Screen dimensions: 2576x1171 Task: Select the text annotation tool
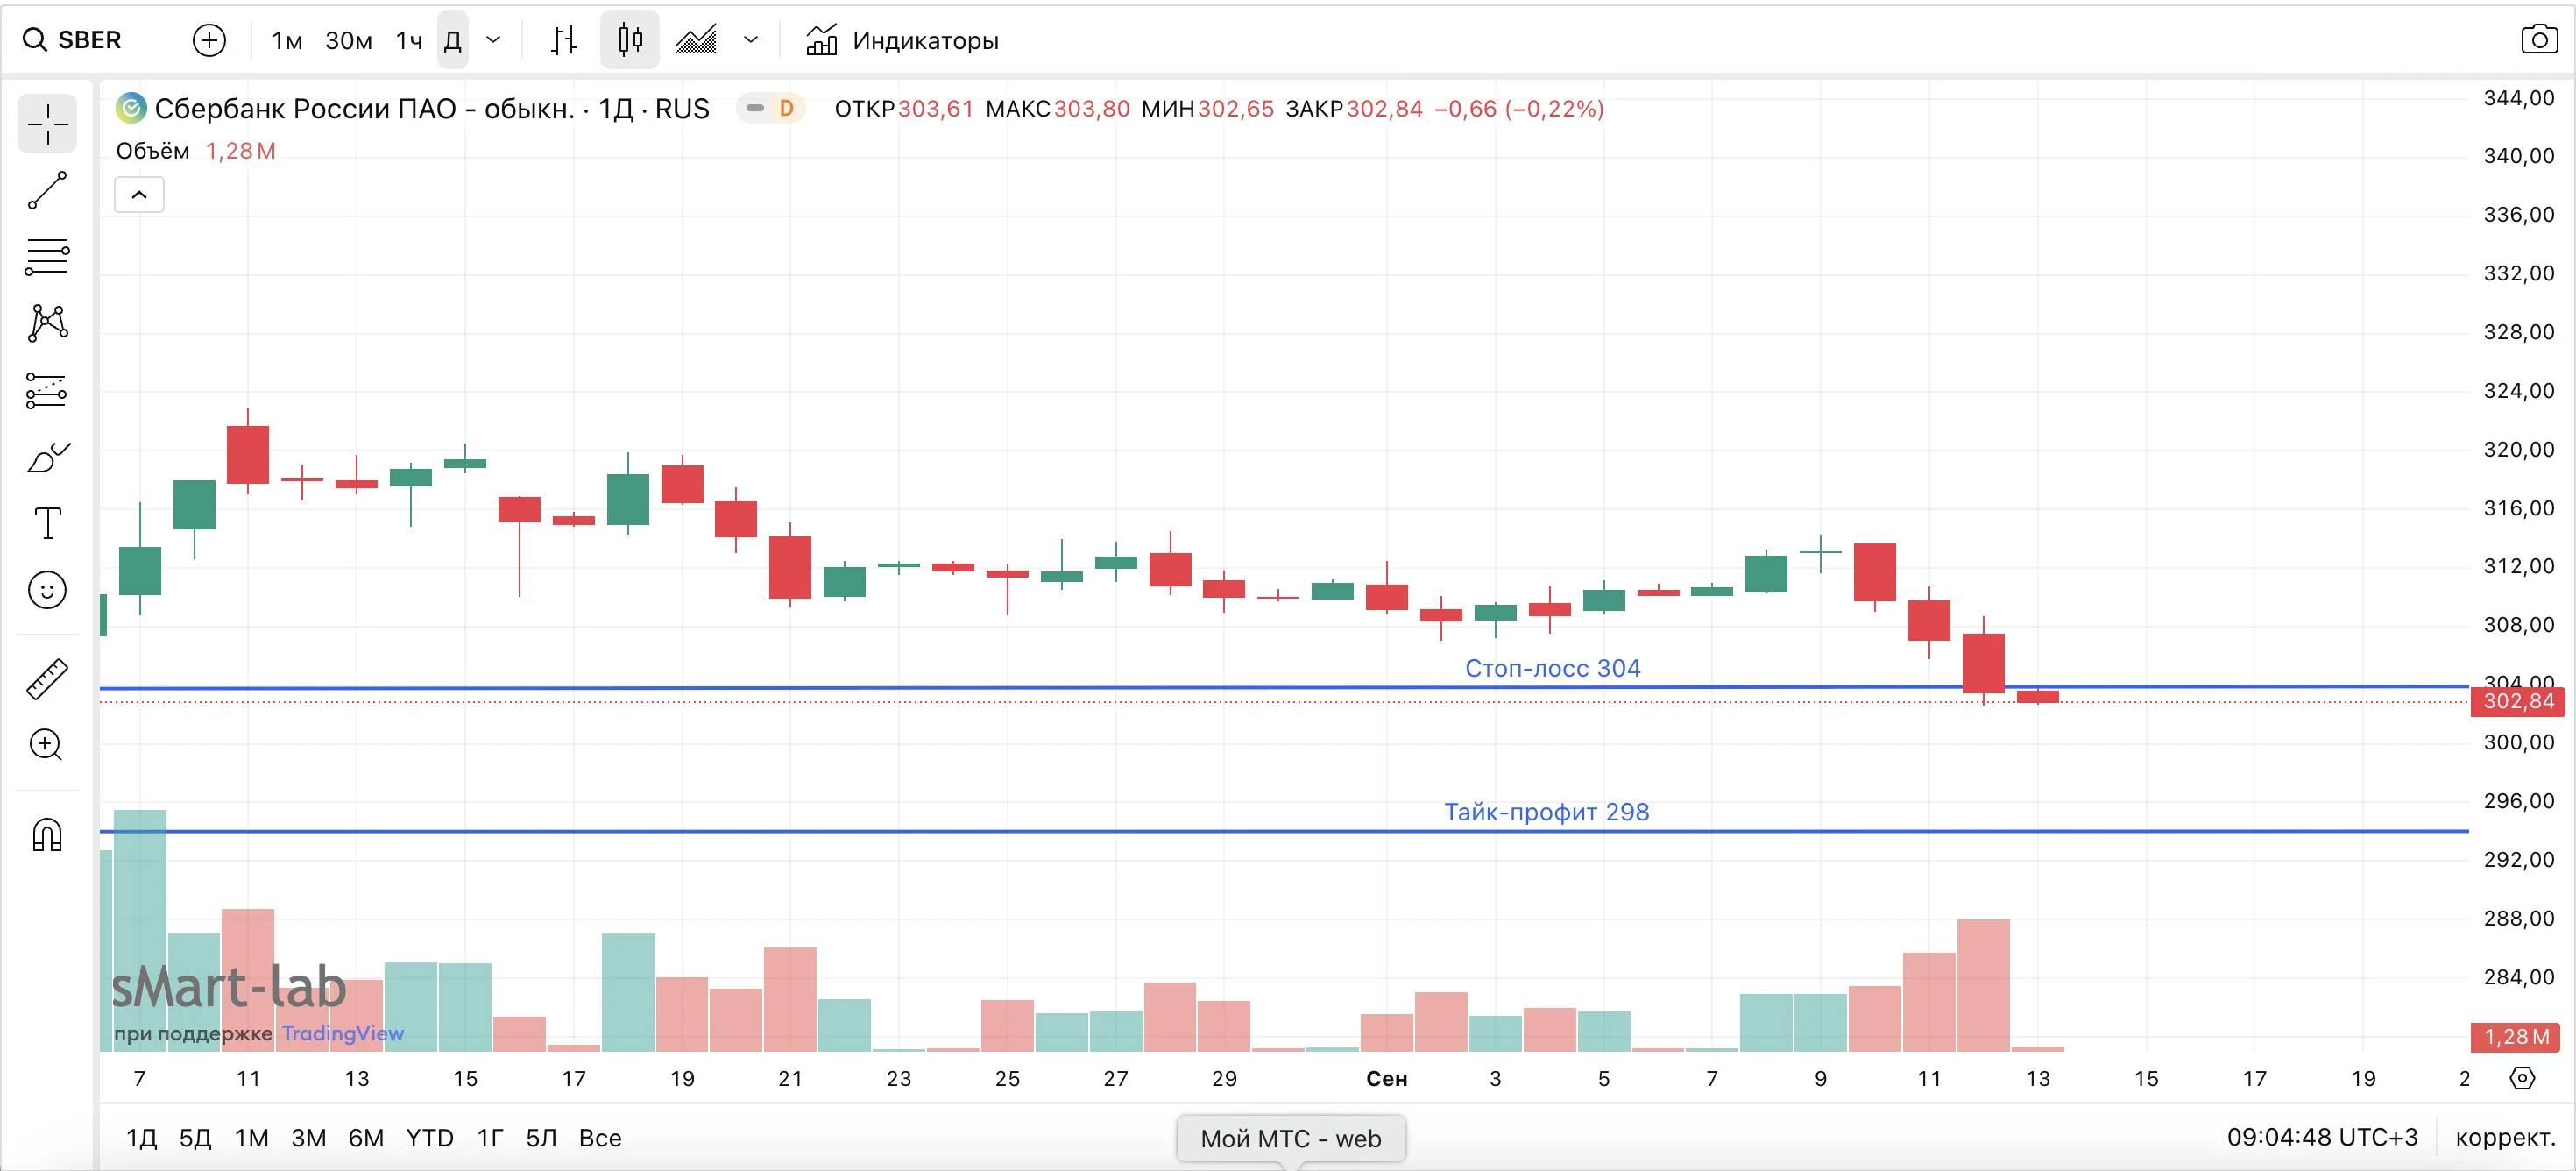click(x=47, y=523)
